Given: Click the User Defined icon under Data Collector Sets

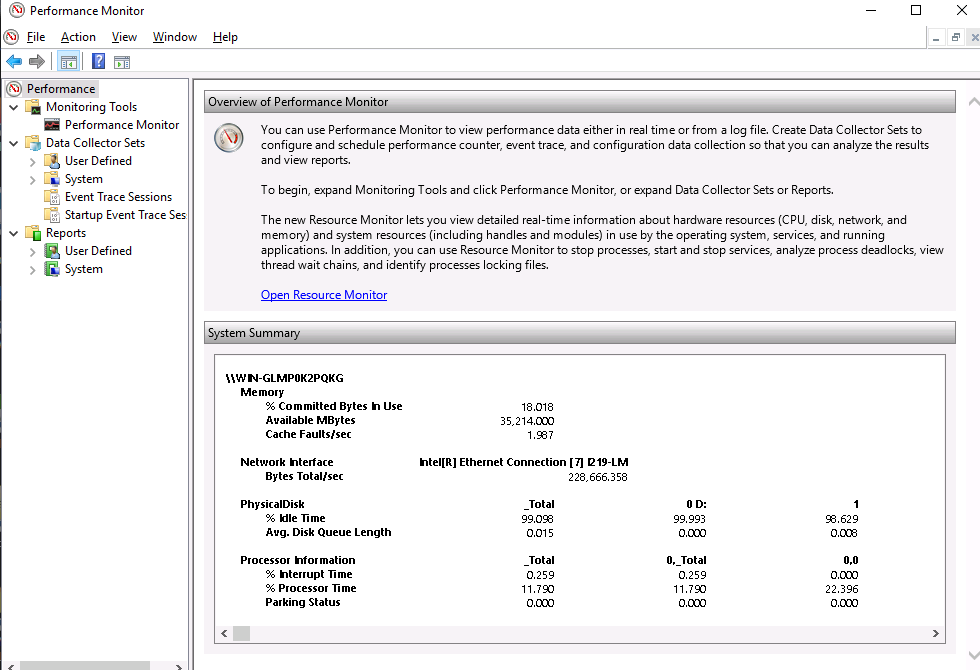Looking at the screenshot, I should pyautogui.click(x=52, y=161).
